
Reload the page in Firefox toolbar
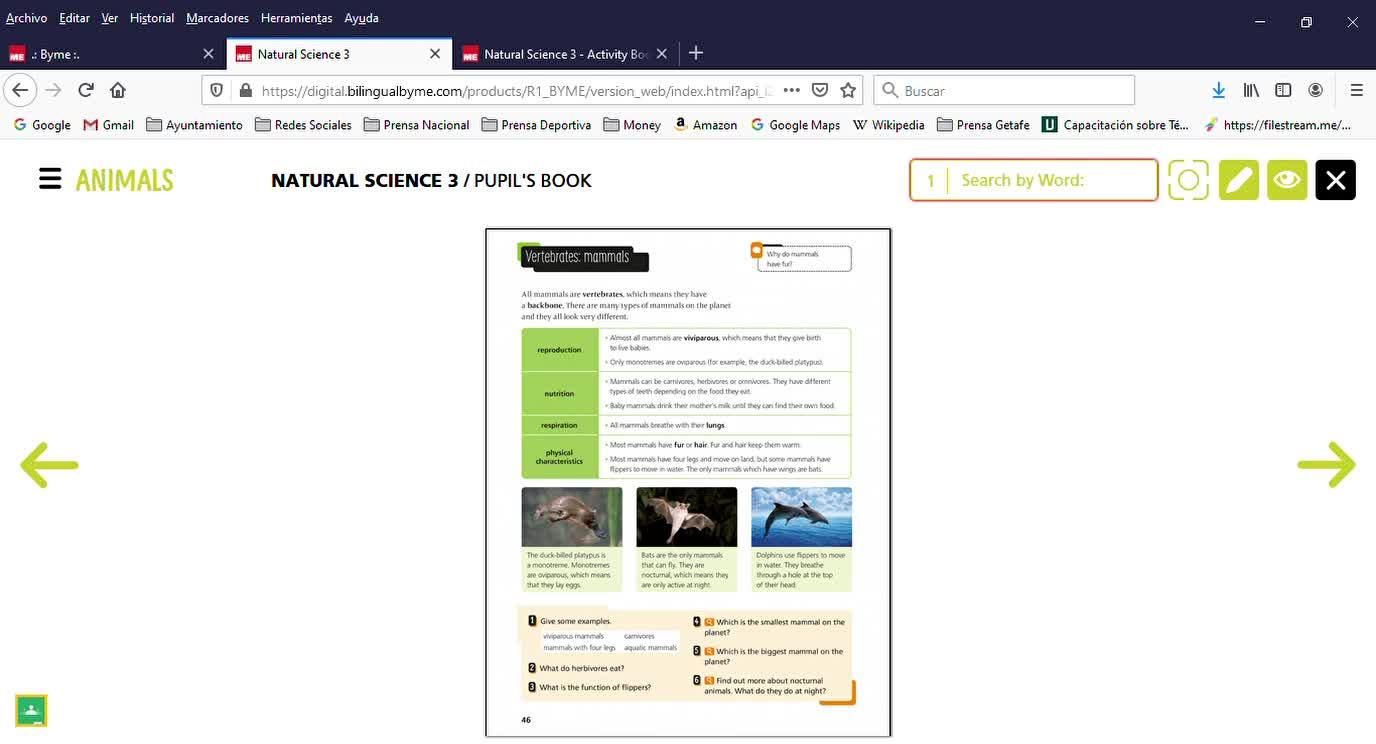86,90
